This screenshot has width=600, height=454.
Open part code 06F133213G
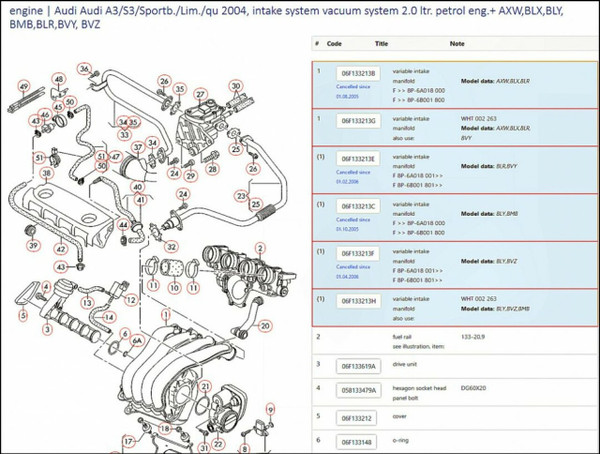tap(358, 120)
